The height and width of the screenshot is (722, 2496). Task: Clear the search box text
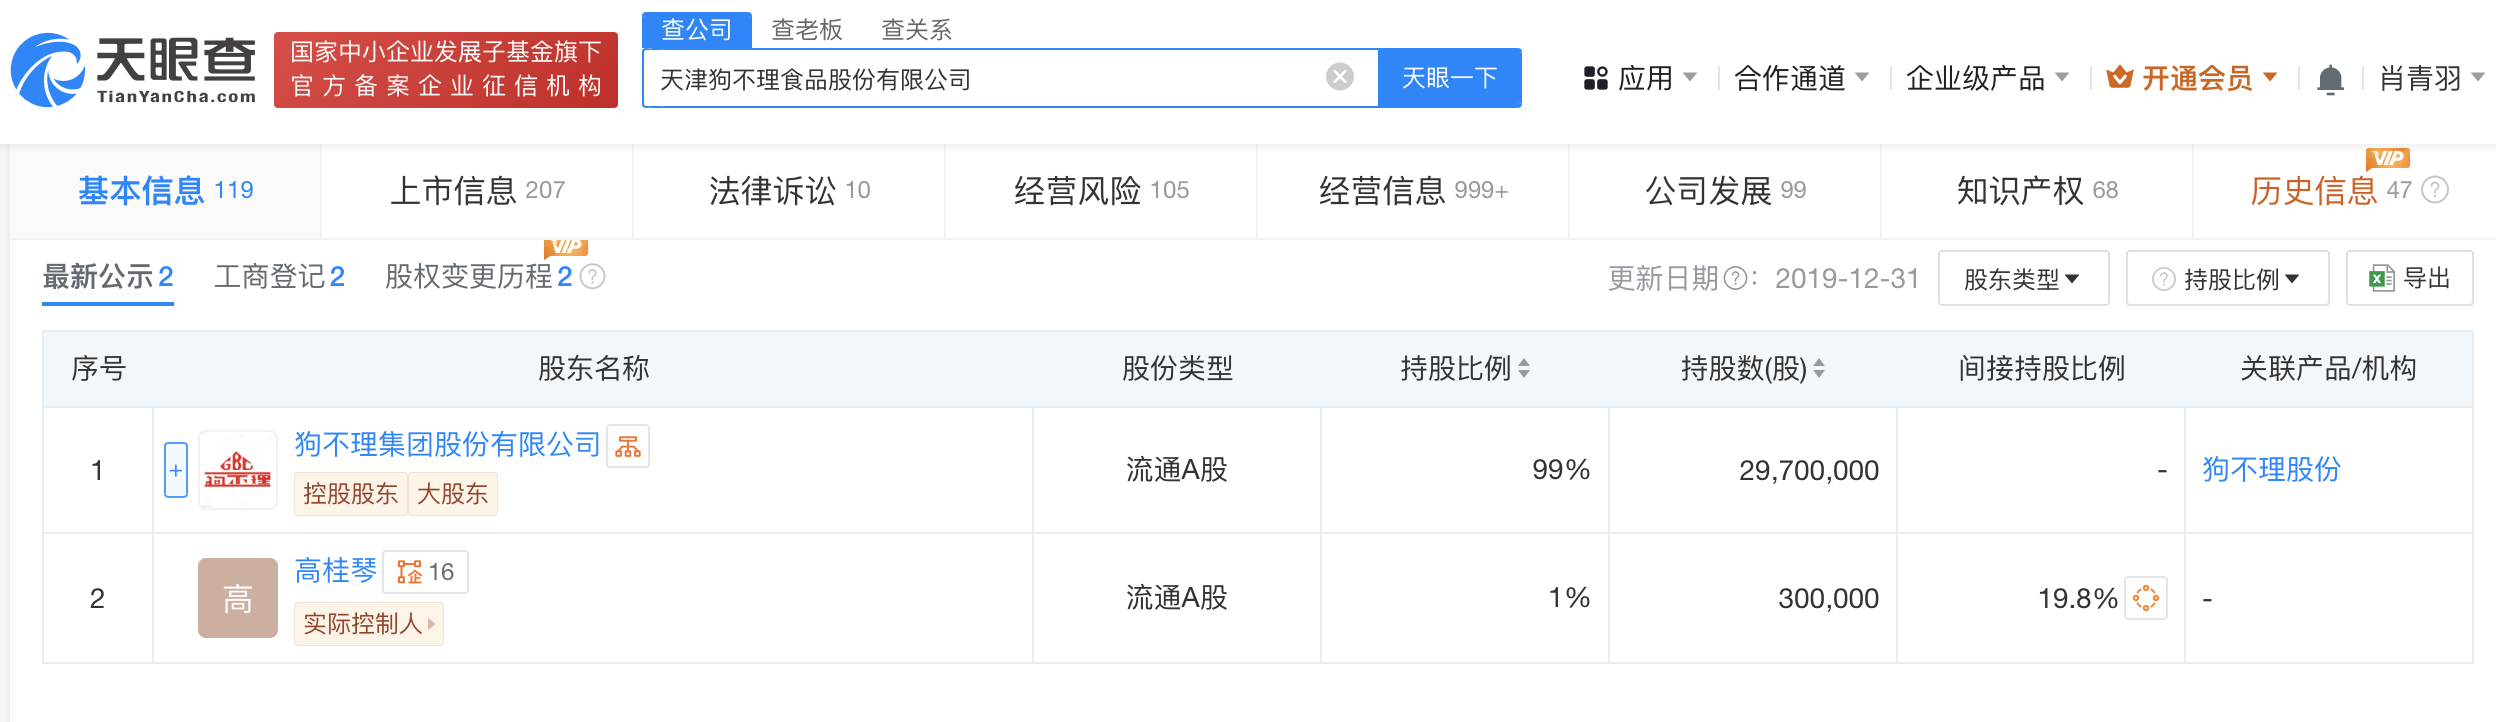tap(1339, 77)
